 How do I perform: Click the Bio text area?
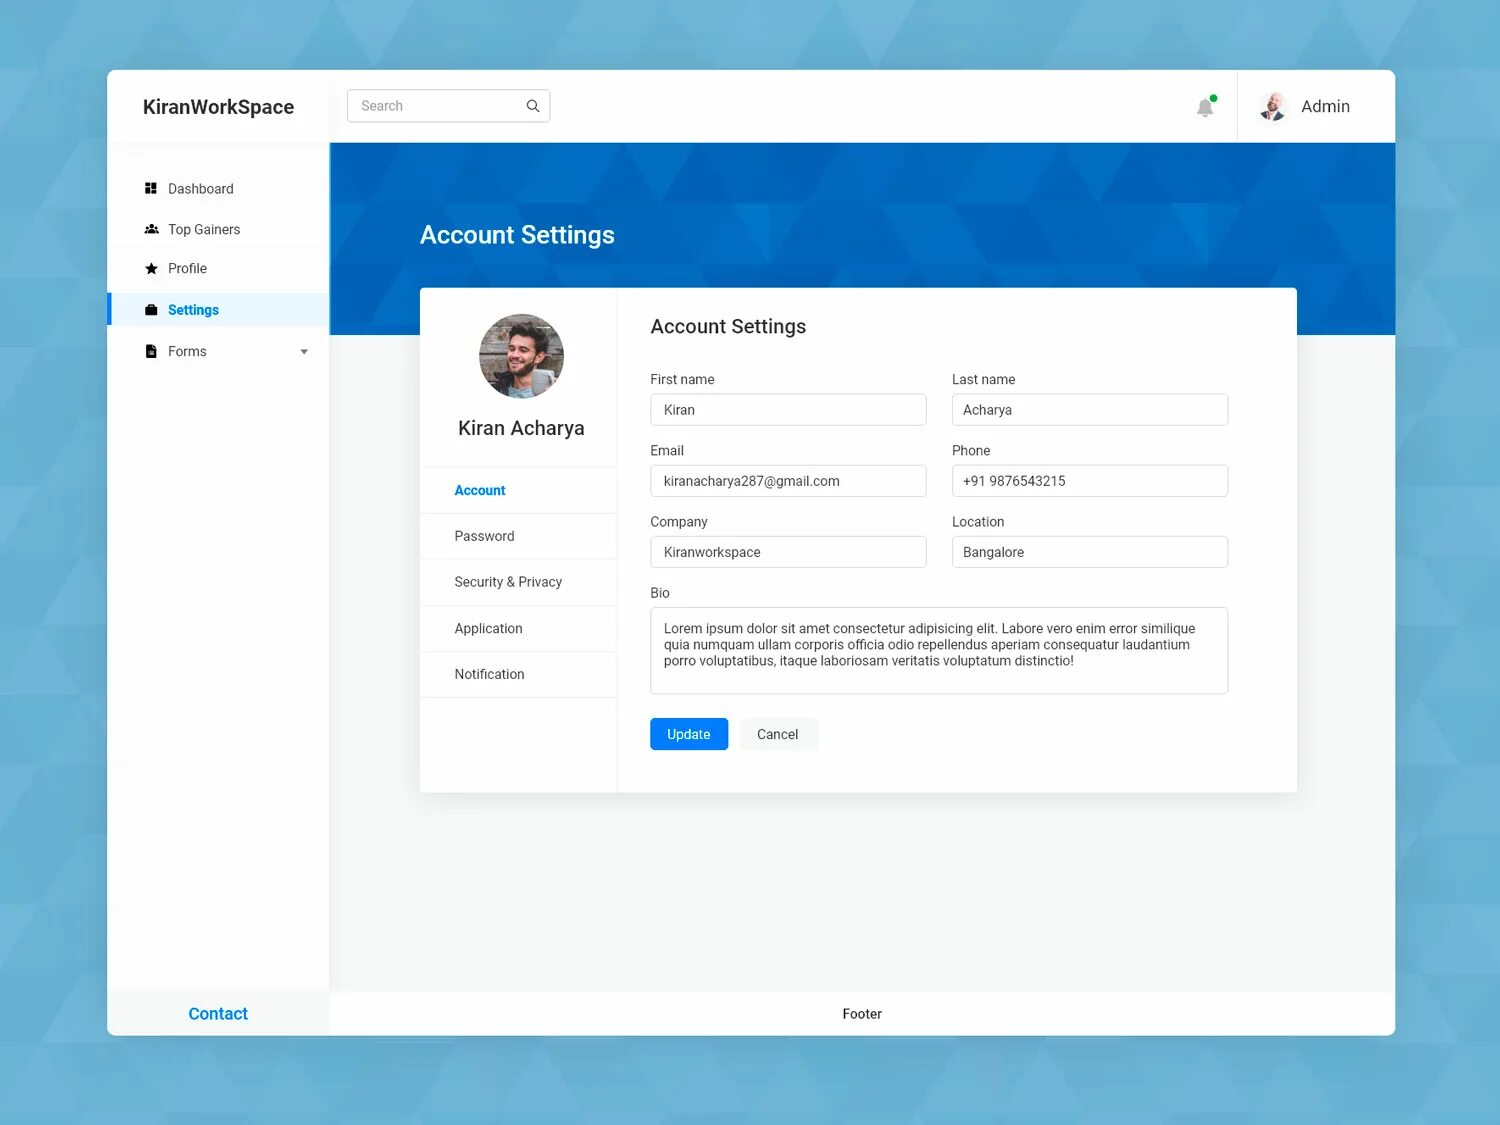[939, 651]
